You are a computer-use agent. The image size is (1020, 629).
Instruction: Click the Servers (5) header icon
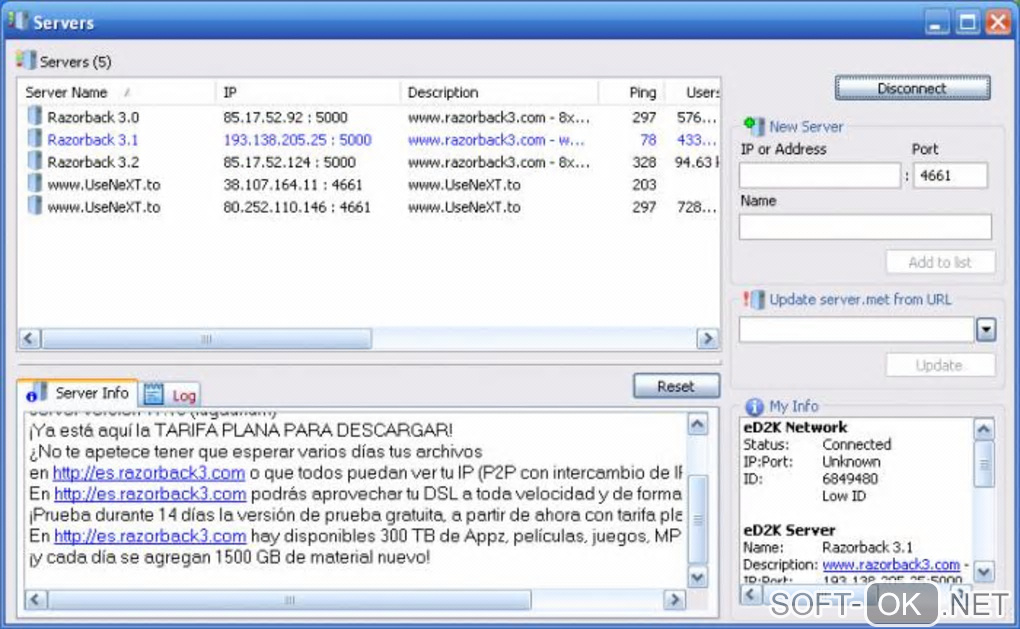(26, 60)
